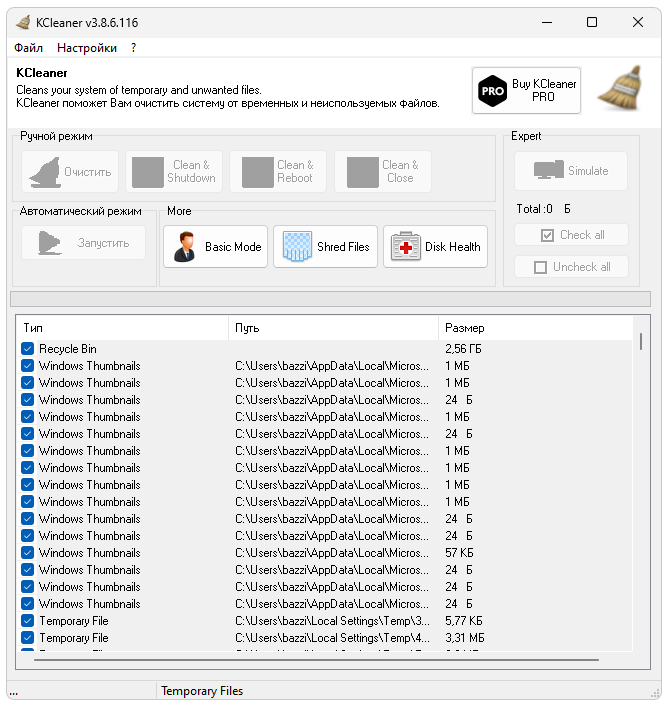The width and height of the screenshot is (667, 705).
Task: Switch to Basic Mode
Action: (x=215, y=247)
